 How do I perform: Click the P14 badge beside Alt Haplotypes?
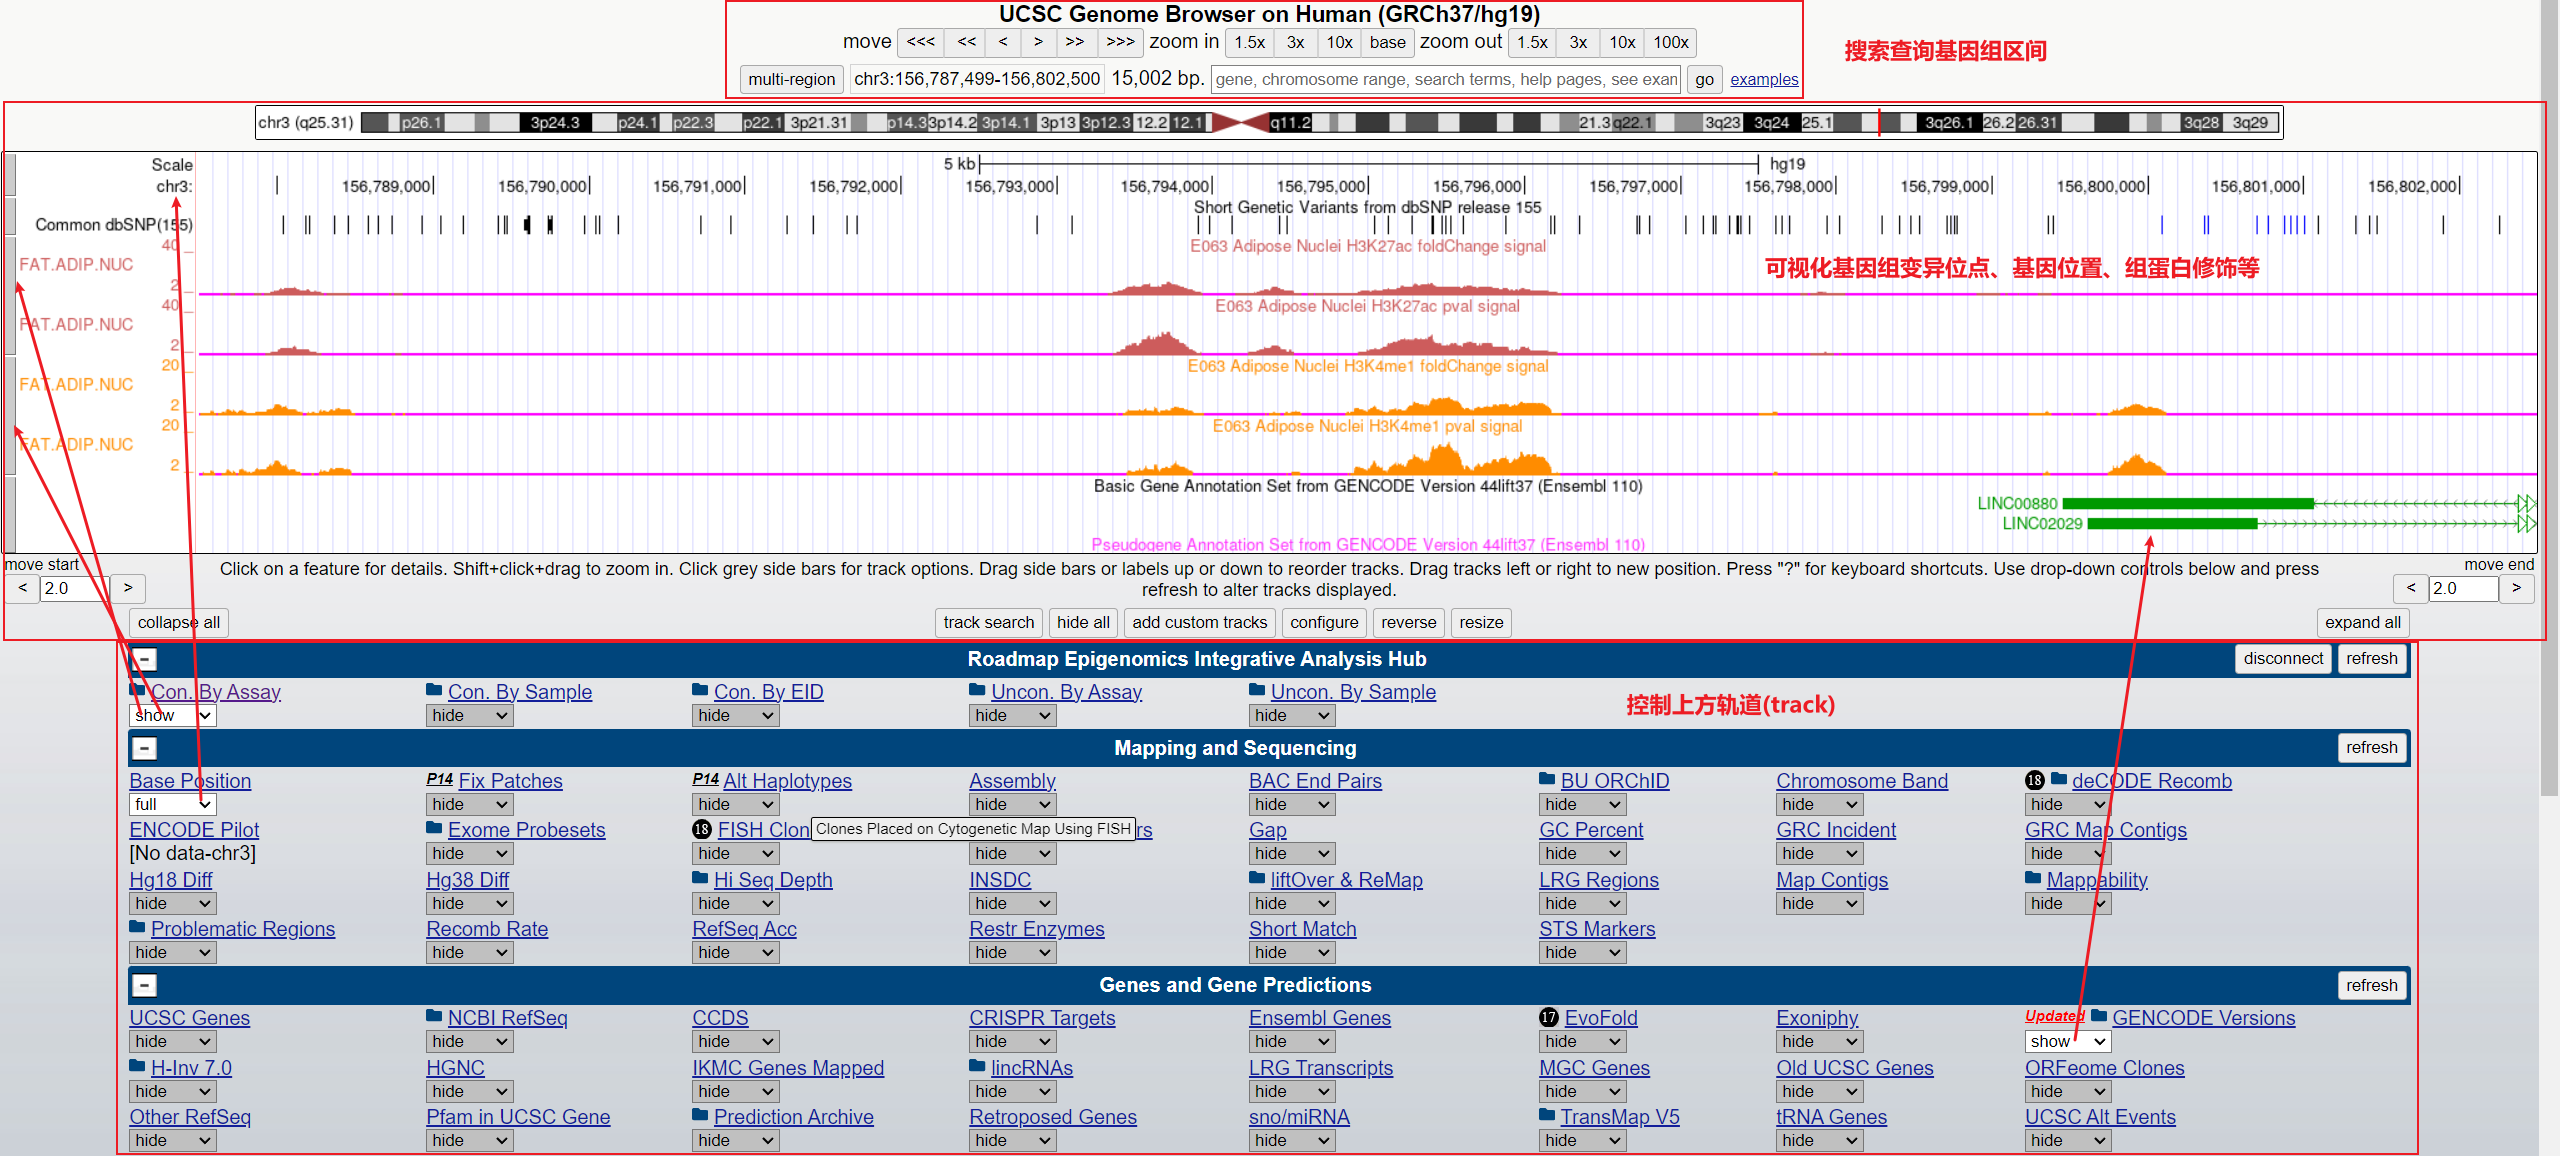(x=706, y=779)
